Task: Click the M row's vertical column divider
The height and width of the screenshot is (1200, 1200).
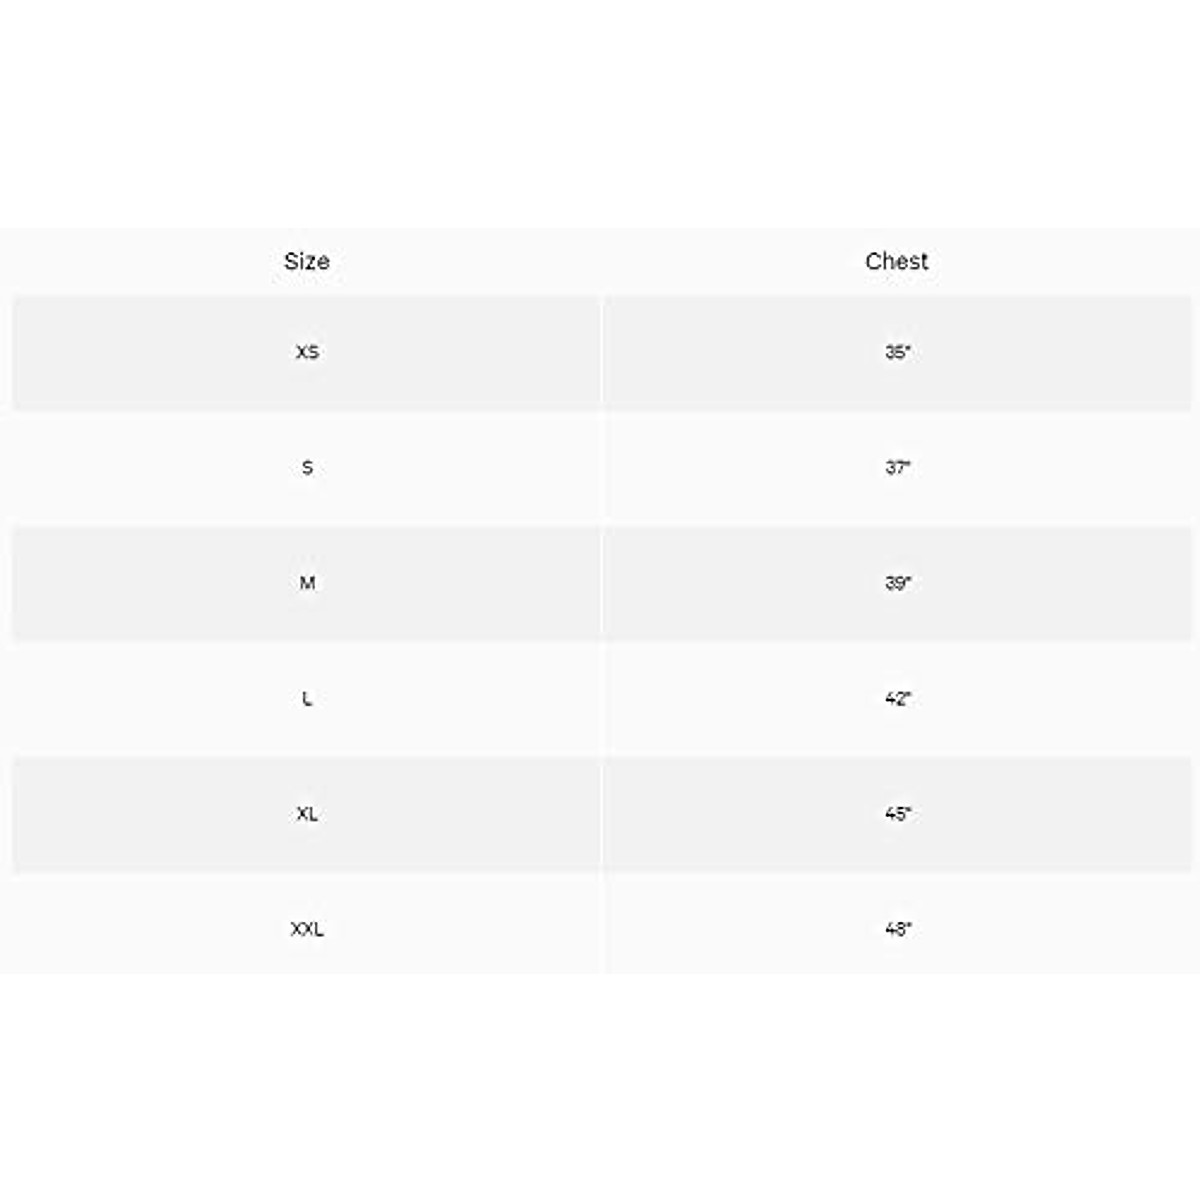Action: click(x=601, y=583)
